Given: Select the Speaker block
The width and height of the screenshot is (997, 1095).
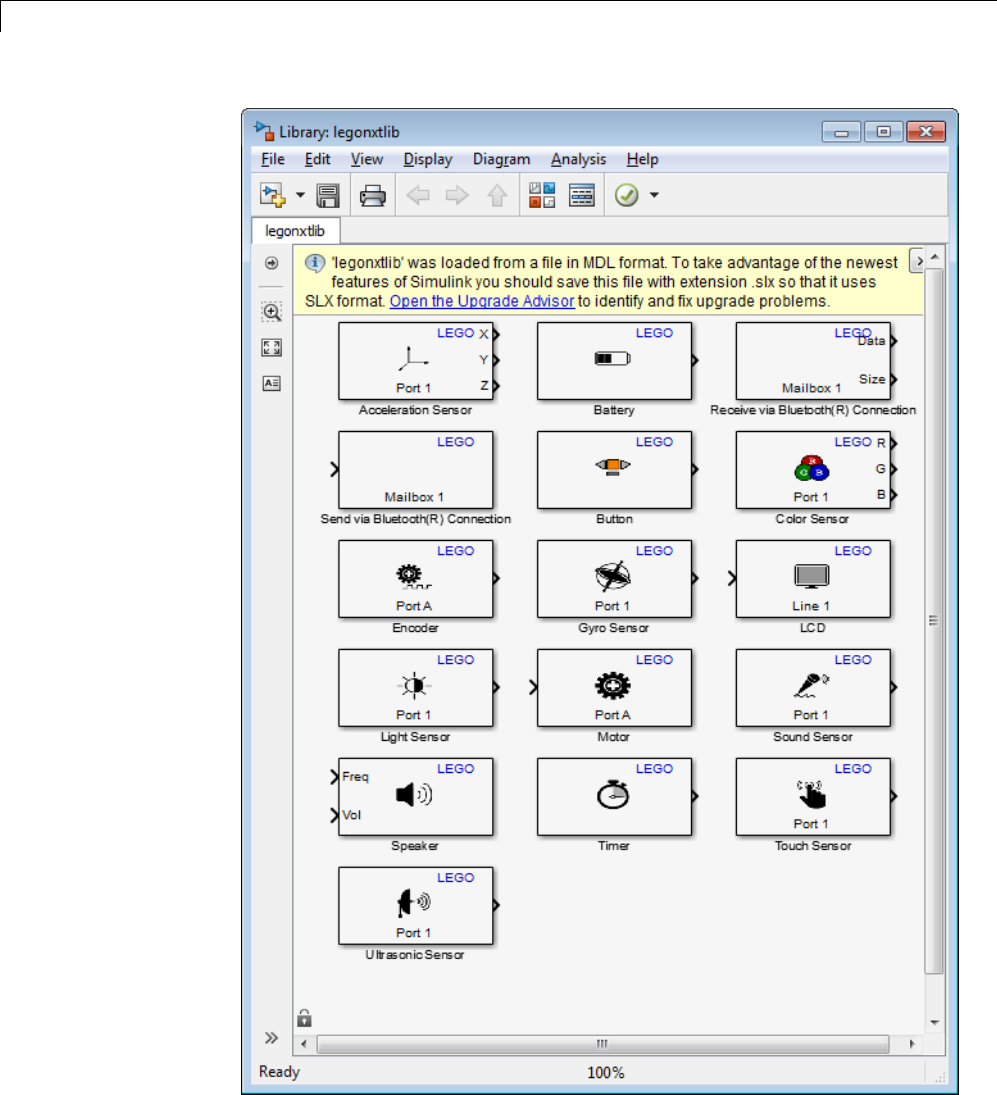Looking at the screenshot, I should pyautogui.click(x=415, y=796).
